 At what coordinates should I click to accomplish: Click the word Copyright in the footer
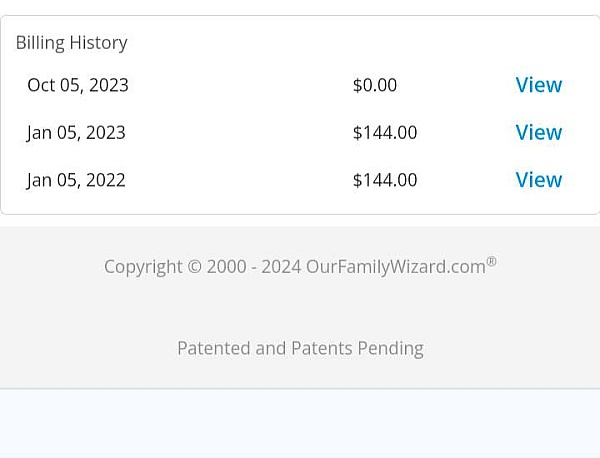tap(143, 267)
